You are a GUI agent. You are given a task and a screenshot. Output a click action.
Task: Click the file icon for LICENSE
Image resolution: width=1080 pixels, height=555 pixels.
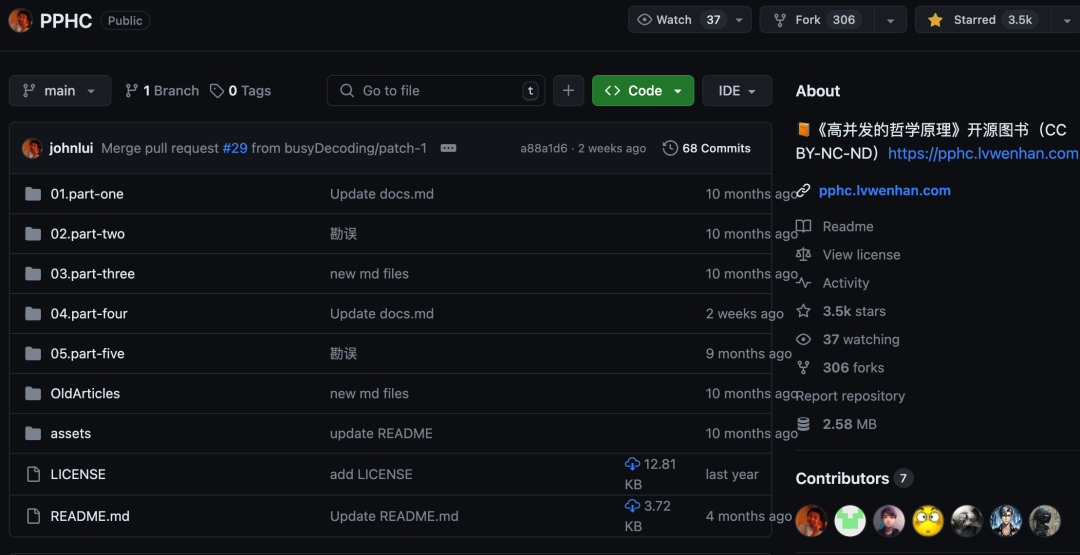pos(32,474)
